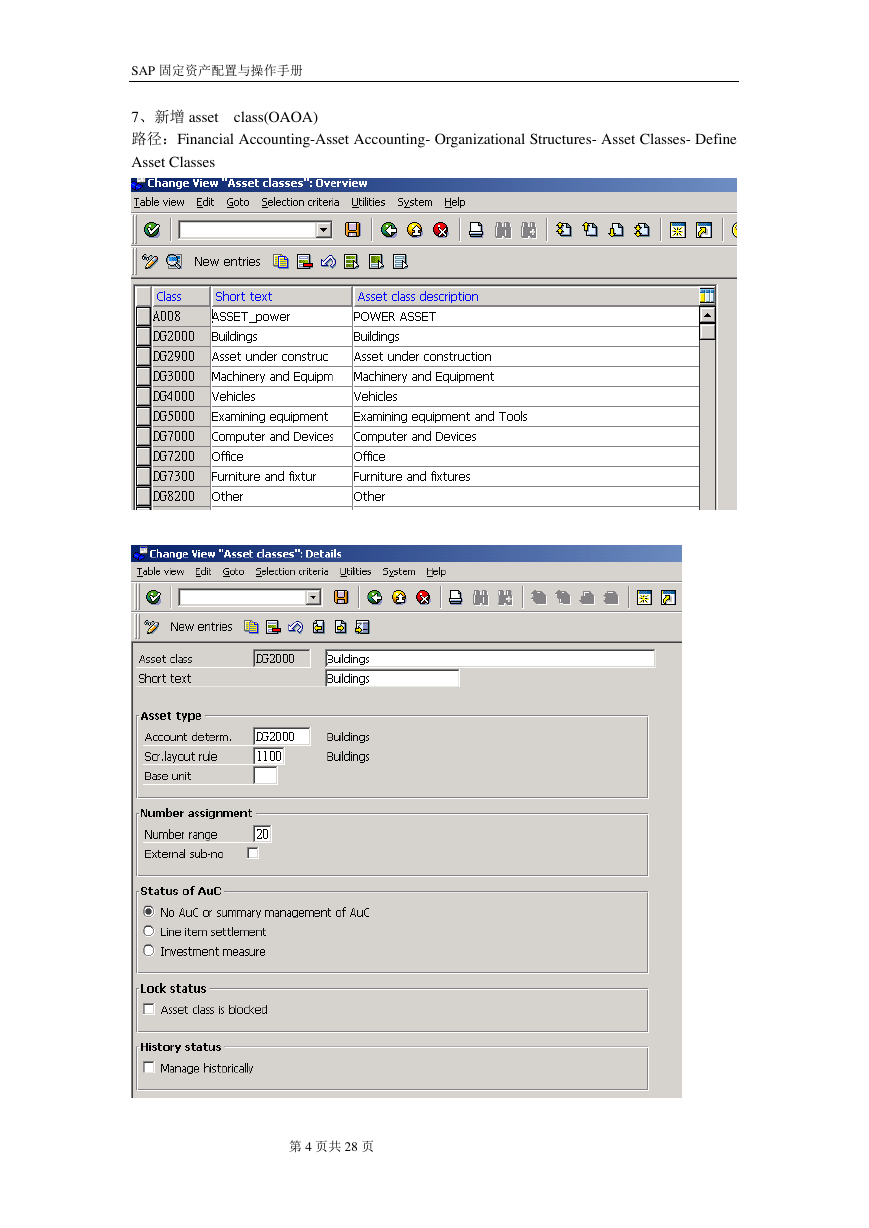
Task: Click the Examining equipment and Tools cell
Action: point(525,416)
